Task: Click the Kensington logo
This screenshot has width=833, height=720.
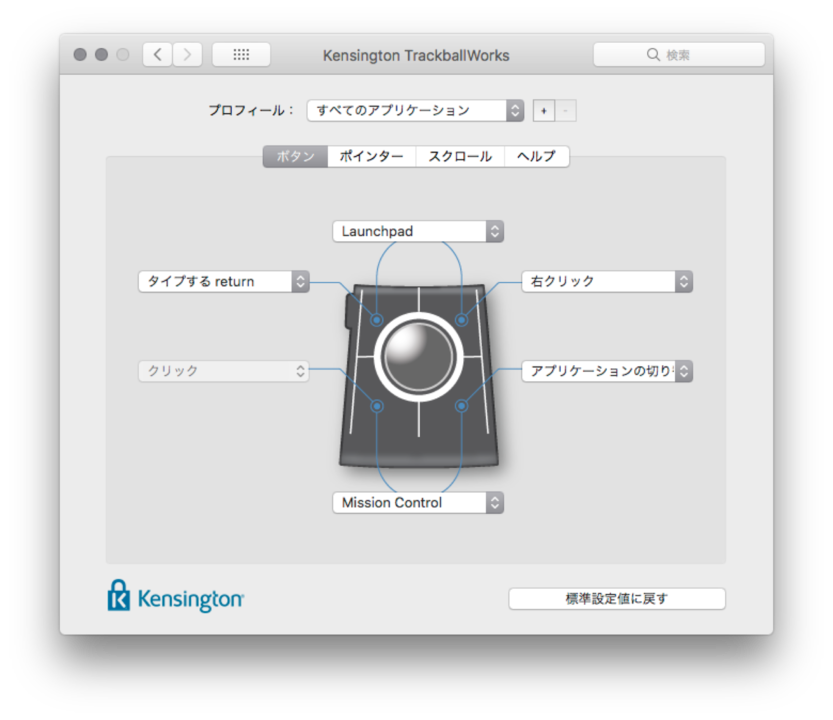Action: 175,597
